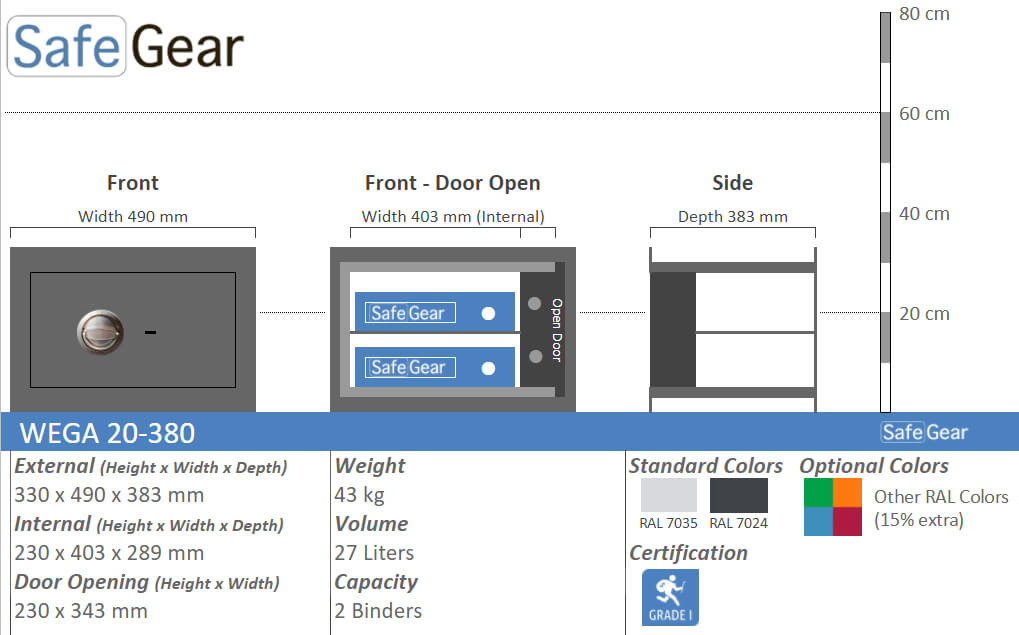Screen dimensions: 1019x635
Task: Click the blue optional color square
Action: pyautogui.click(x=818, y=521)
